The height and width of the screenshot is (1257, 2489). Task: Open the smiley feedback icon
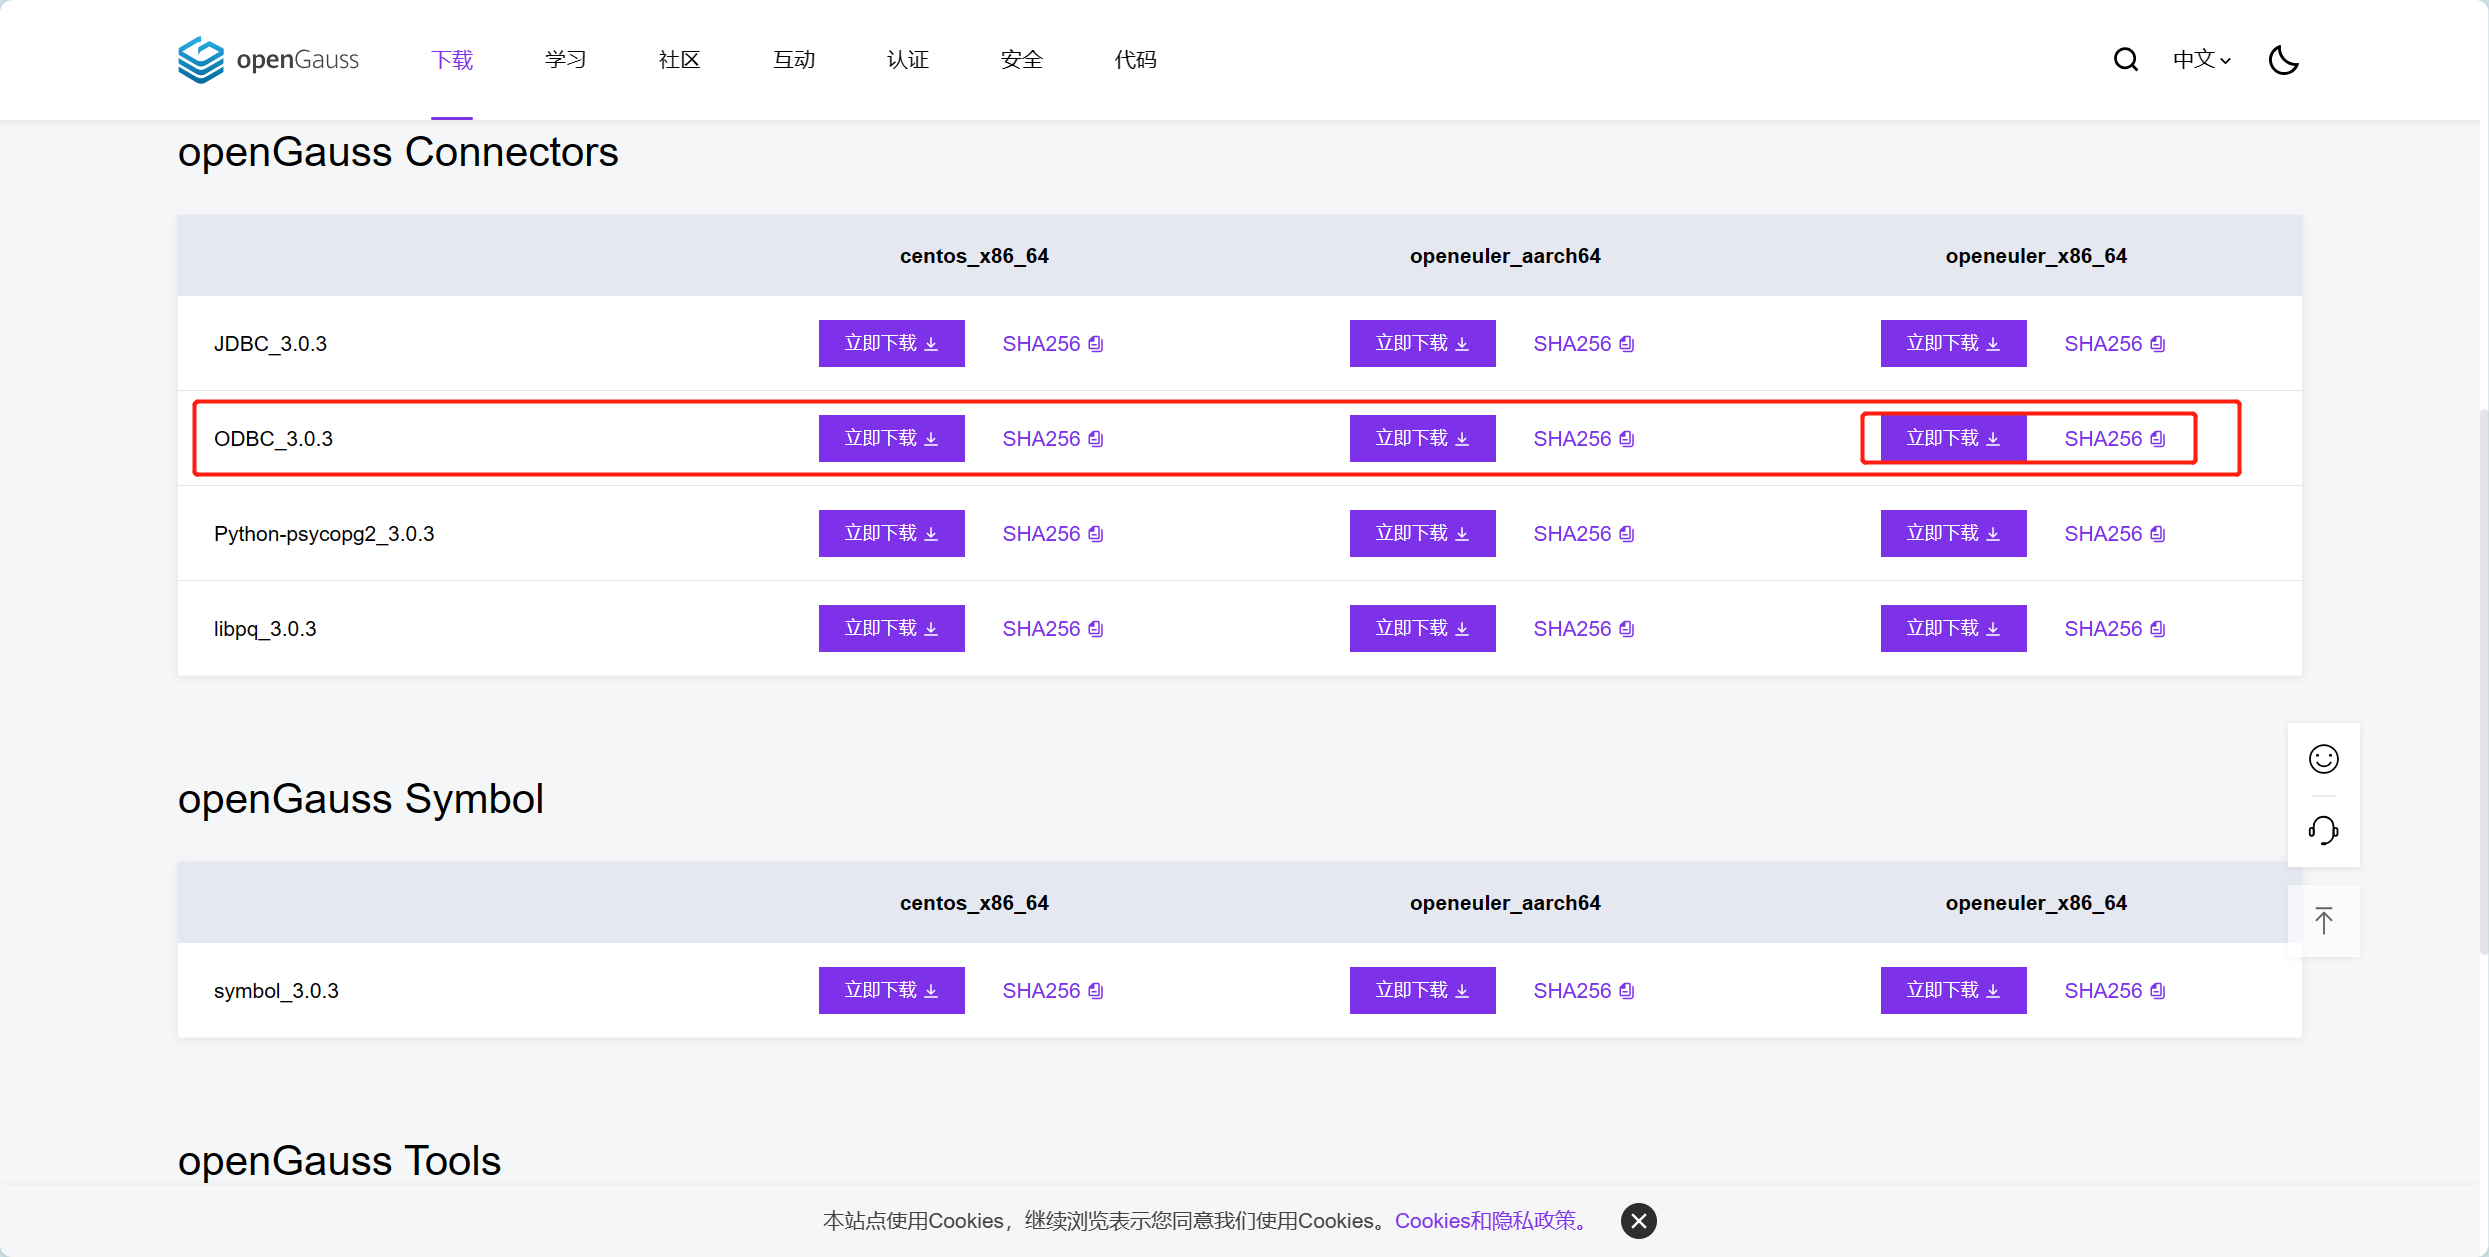point(2323,759)
